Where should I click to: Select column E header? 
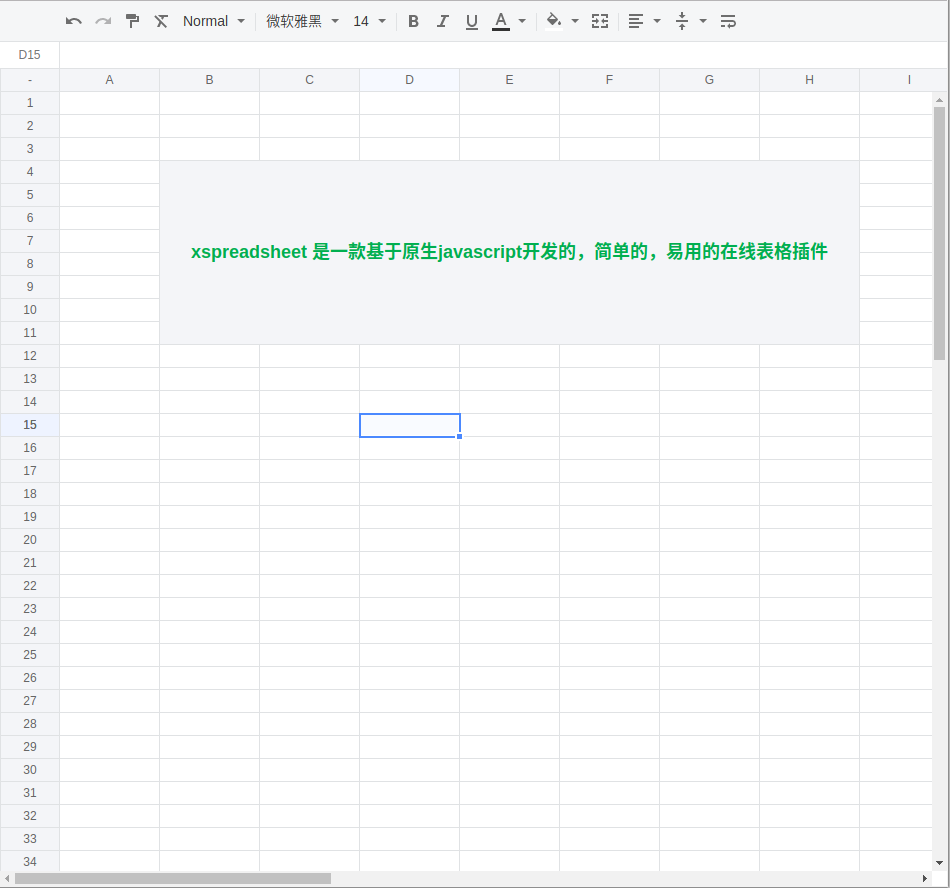(510, 80)
